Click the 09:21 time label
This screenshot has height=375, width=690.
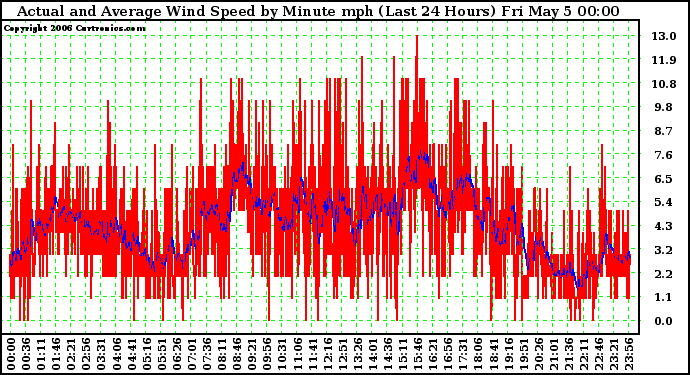click(252, 354)
